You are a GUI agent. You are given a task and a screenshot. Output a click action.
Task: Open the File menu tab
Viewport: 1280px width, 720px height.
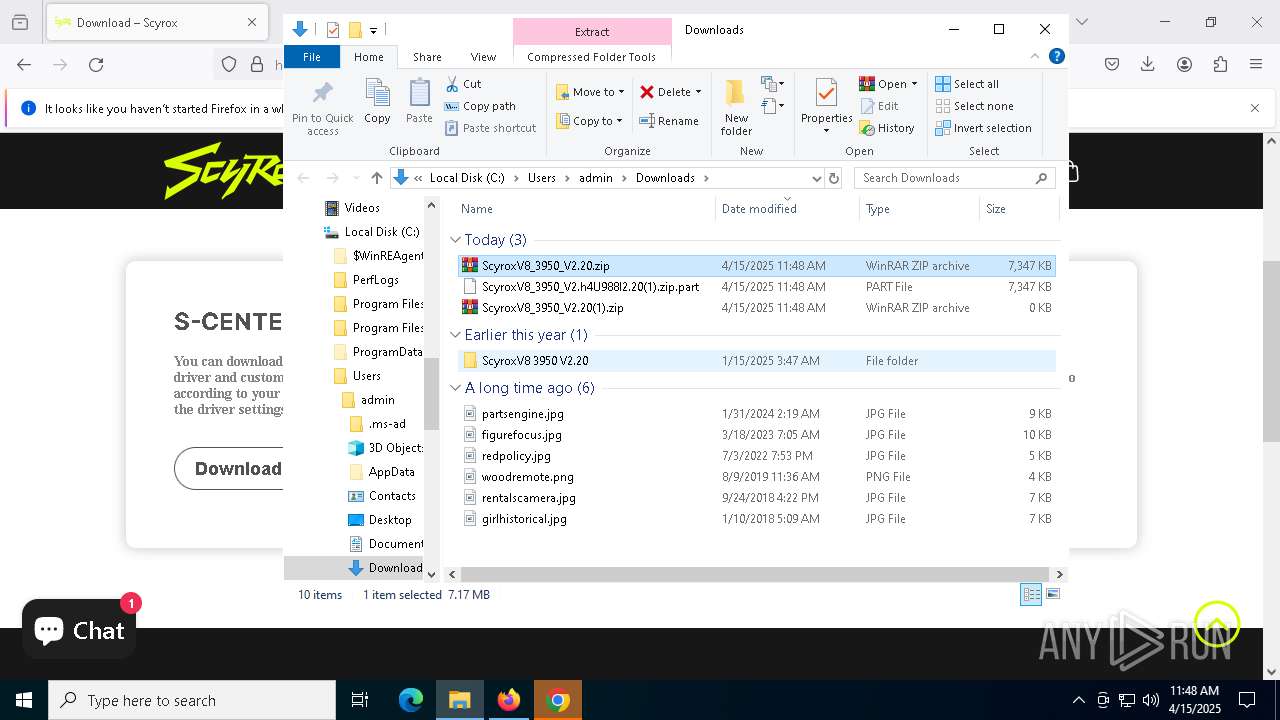[x=312, y=57]
